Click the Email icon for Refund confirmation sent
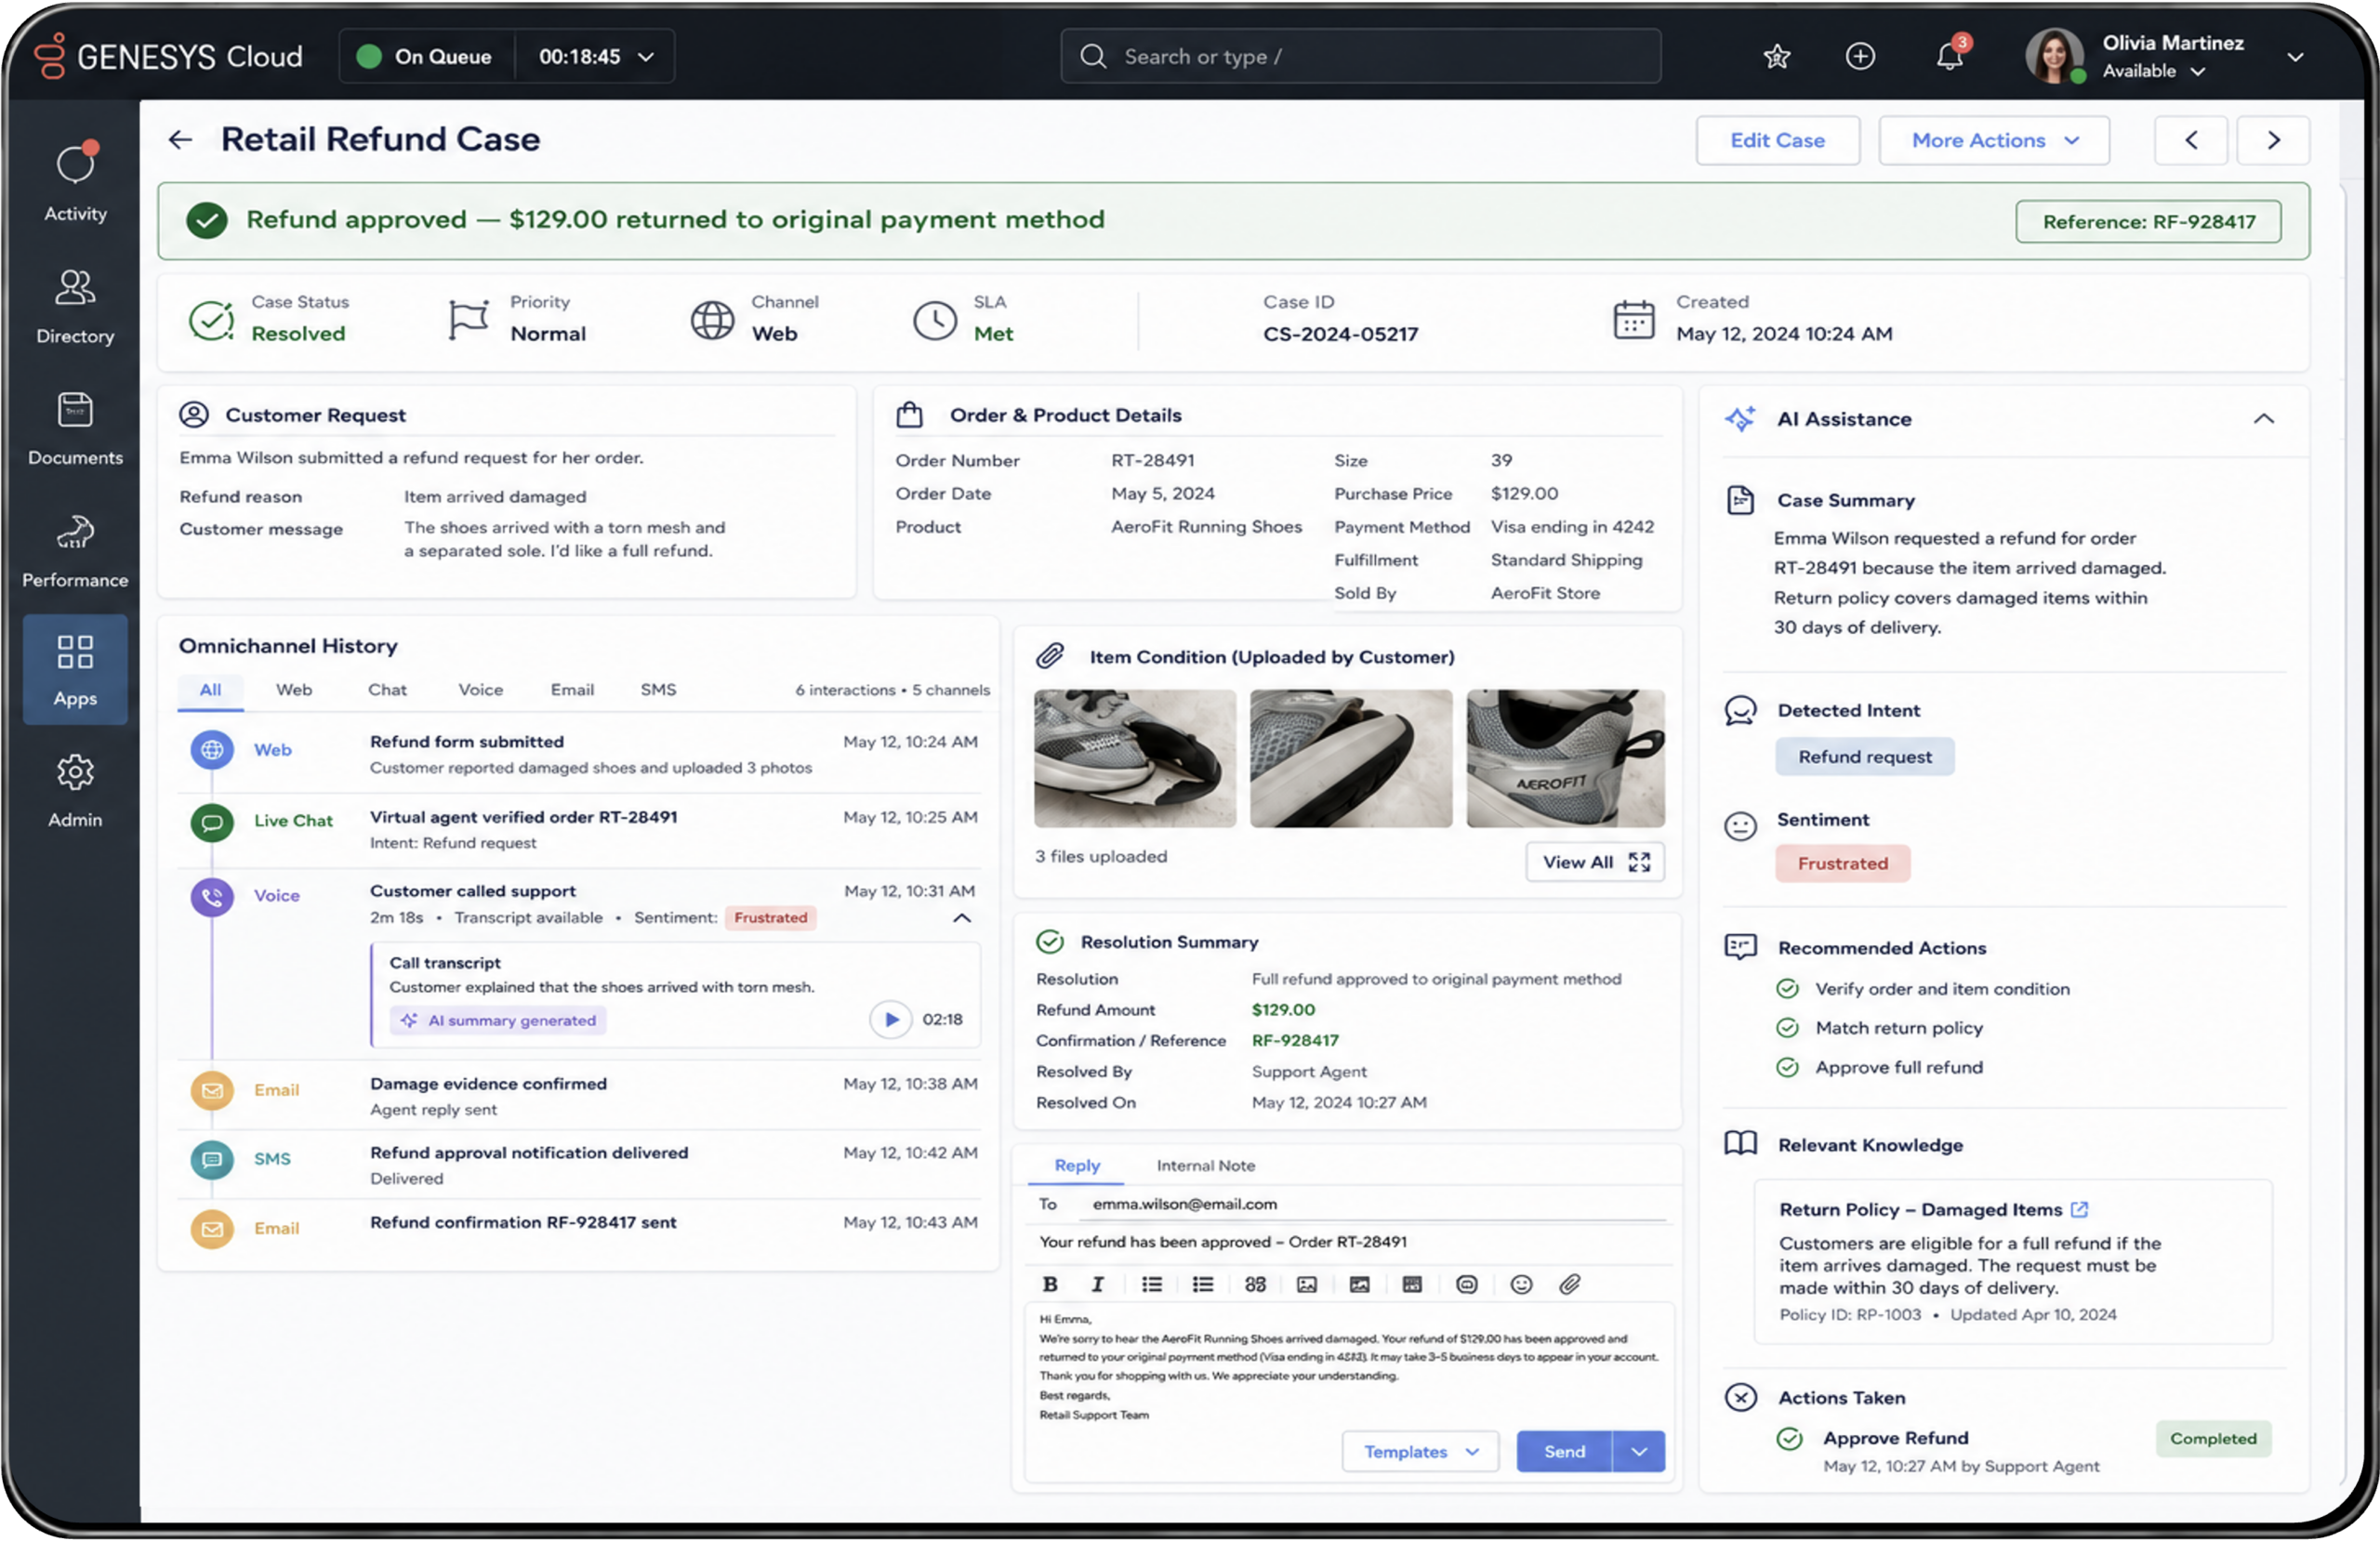Viewport: 2380px width, 1541px height. tap(212, 1228)
